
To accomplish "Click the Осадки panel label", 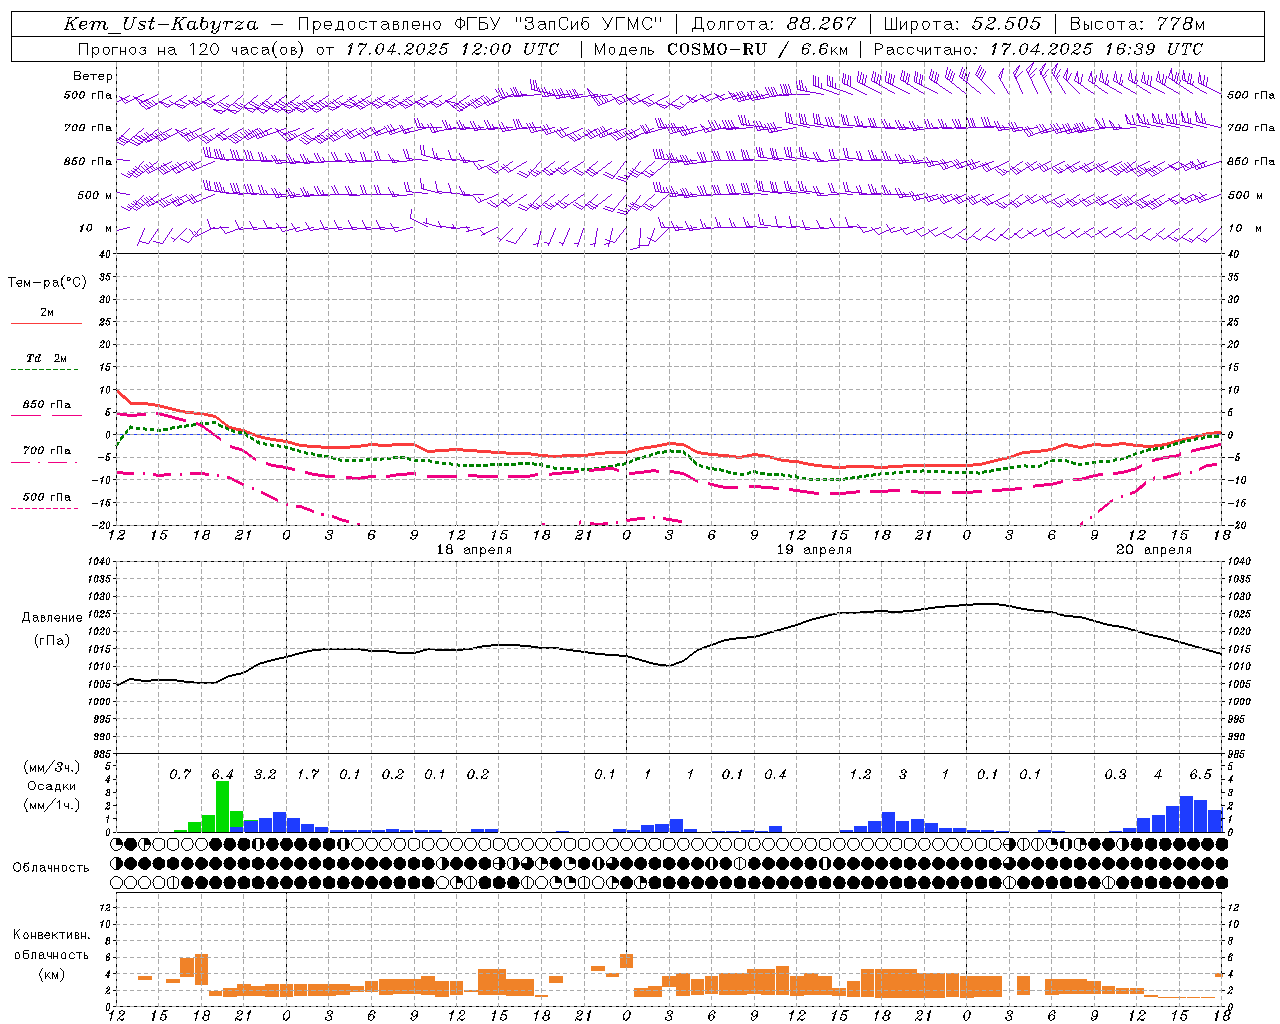I will (x=50, y=786).
